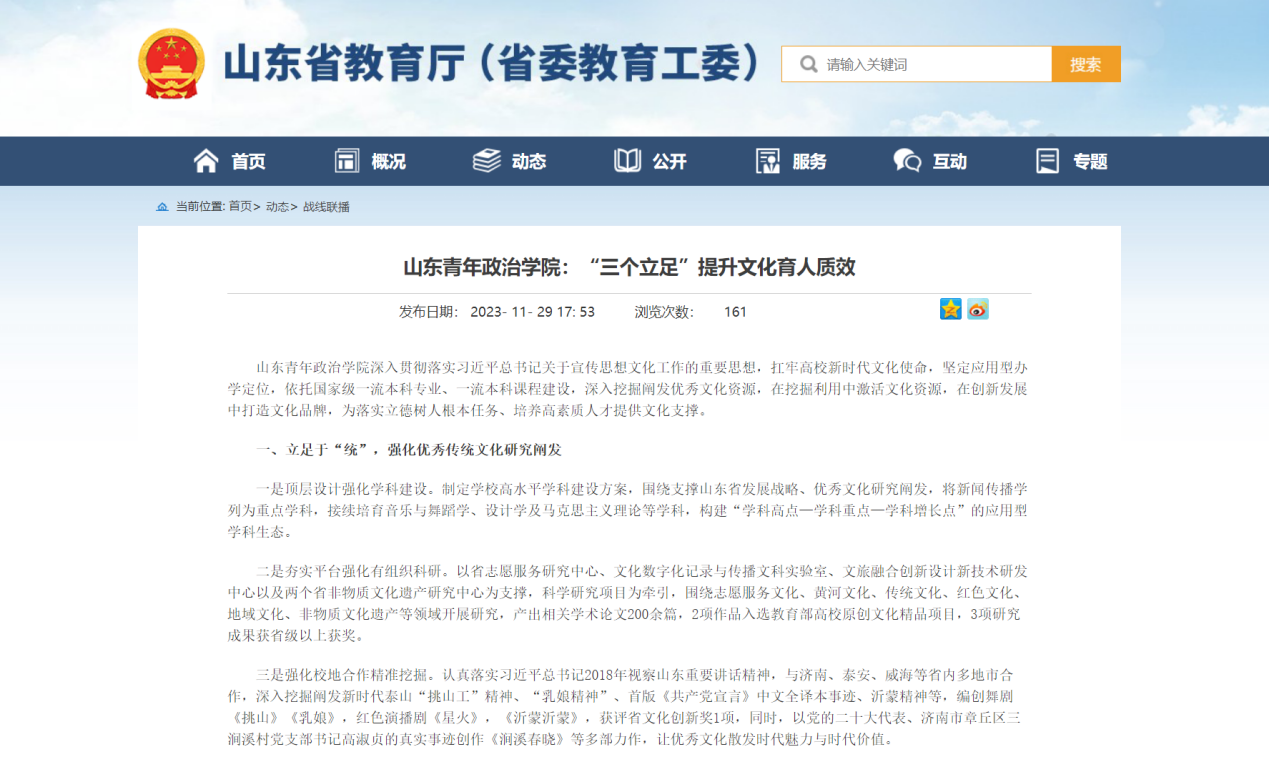Click the small home icon in breadcrumb
The width and height of the screenshot is (1269, 762).
click(162, 207)
